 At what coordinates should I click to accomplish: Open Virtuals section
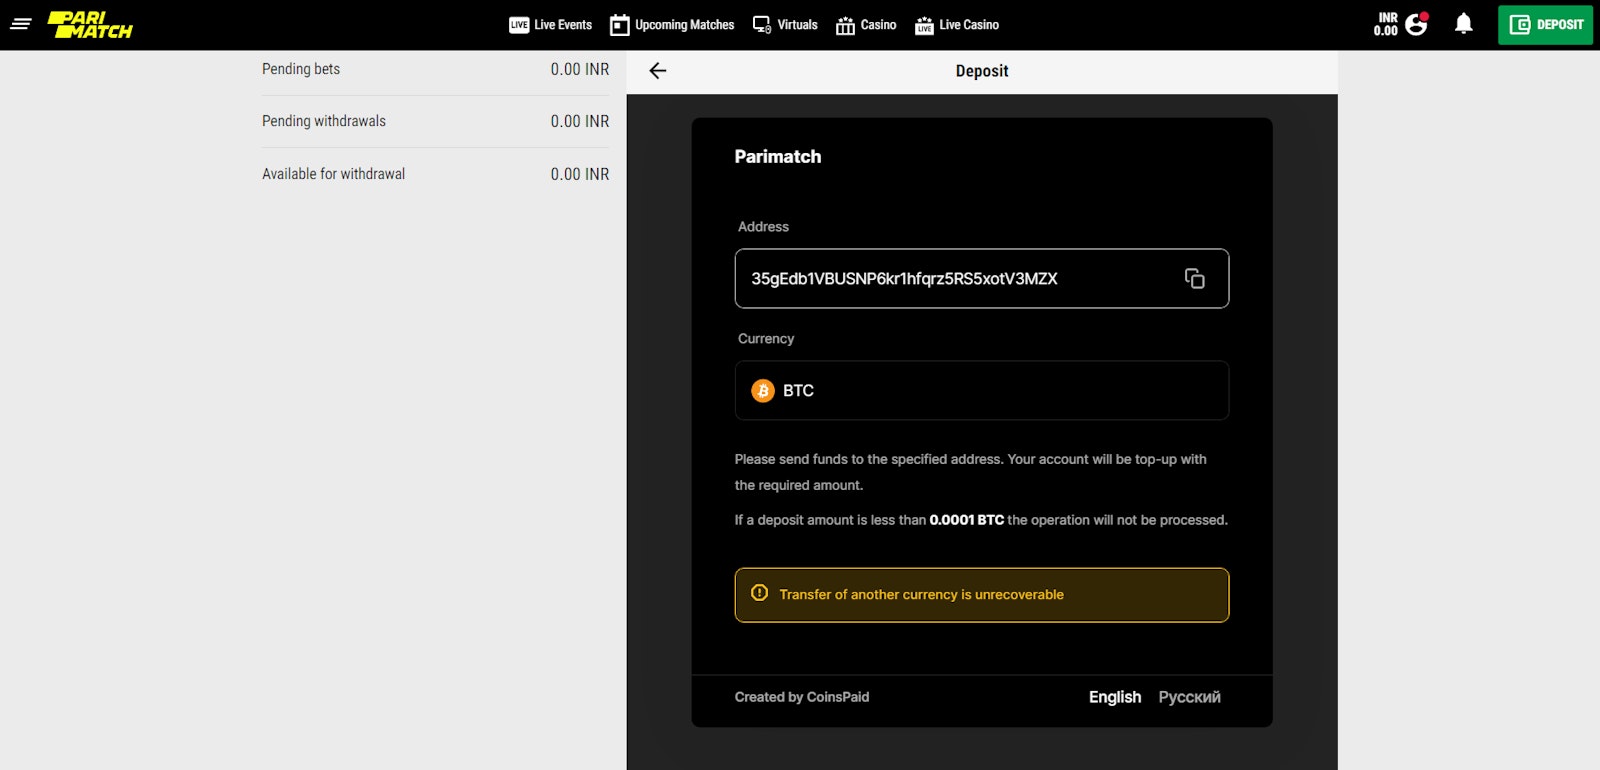coord(785,25)
